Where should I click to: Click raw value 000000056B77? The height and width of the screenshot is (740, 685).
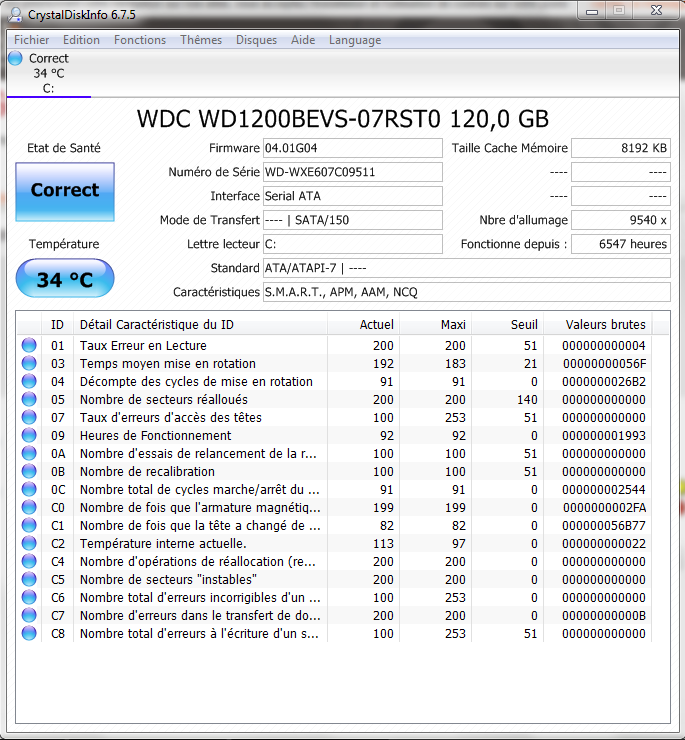[x=604, y=525]
